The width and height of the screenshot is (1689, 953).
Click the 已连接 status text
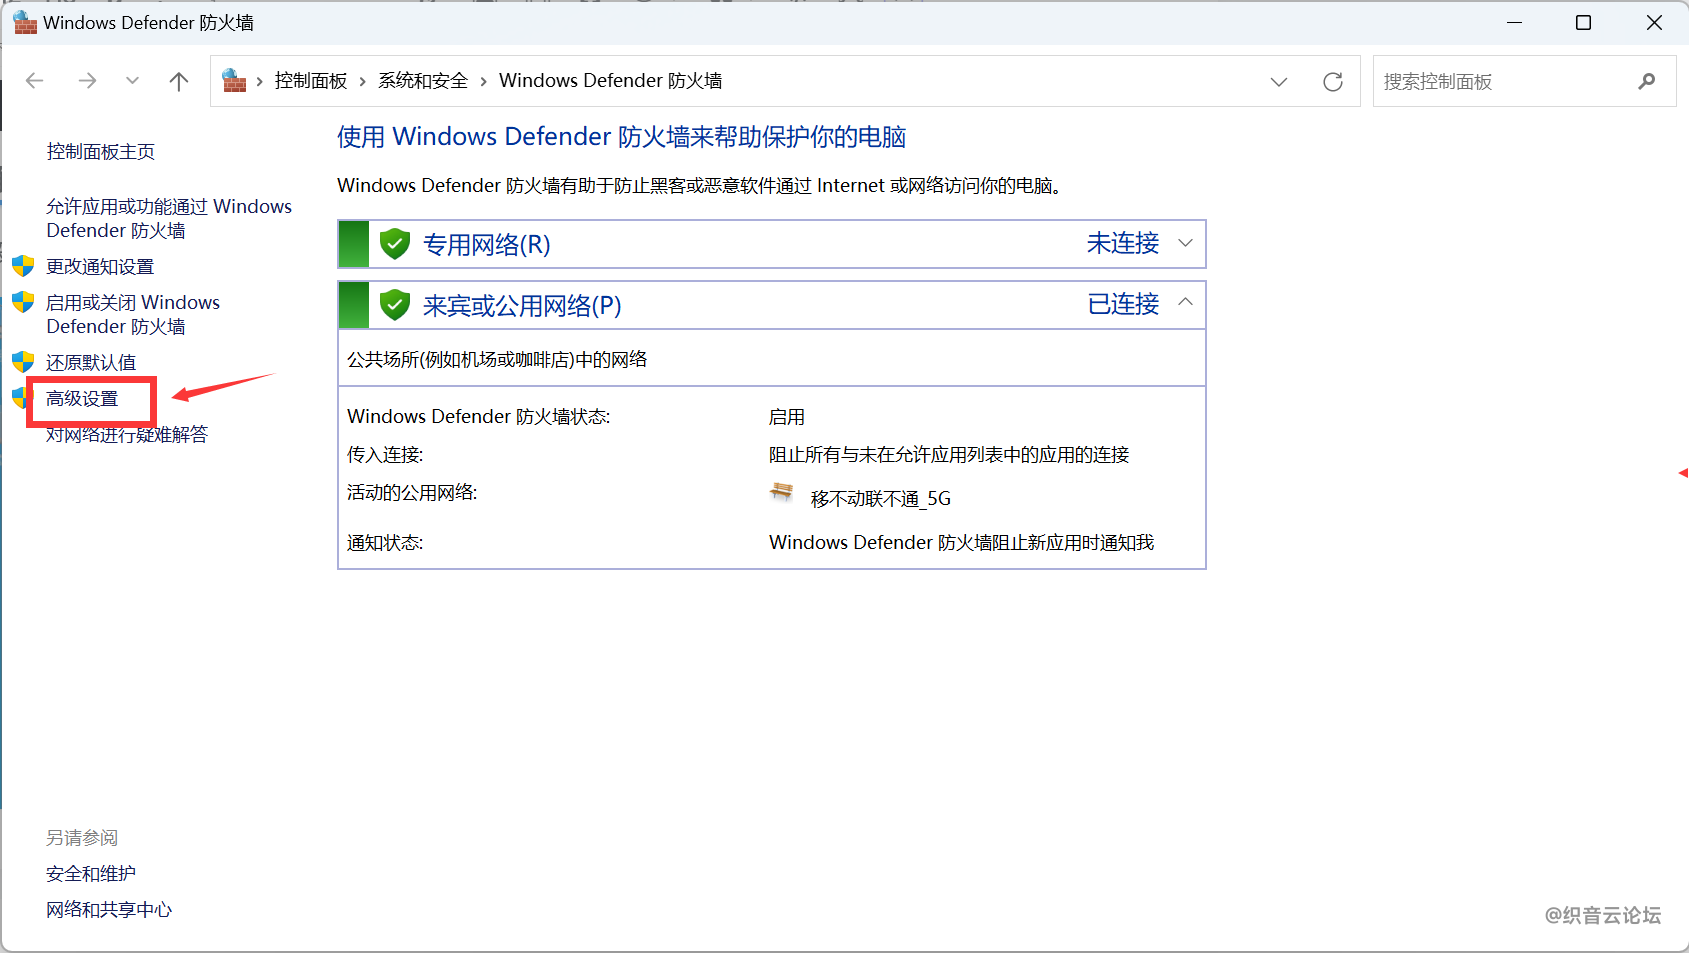(1123, 304)
